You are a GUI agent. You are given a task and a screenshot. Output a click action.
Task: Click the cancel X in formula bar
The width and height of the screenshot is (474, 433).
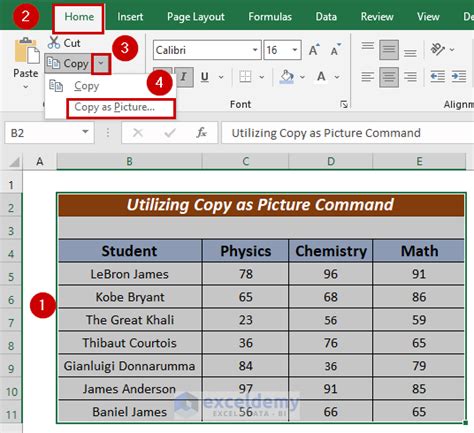(x=138, y=133)
